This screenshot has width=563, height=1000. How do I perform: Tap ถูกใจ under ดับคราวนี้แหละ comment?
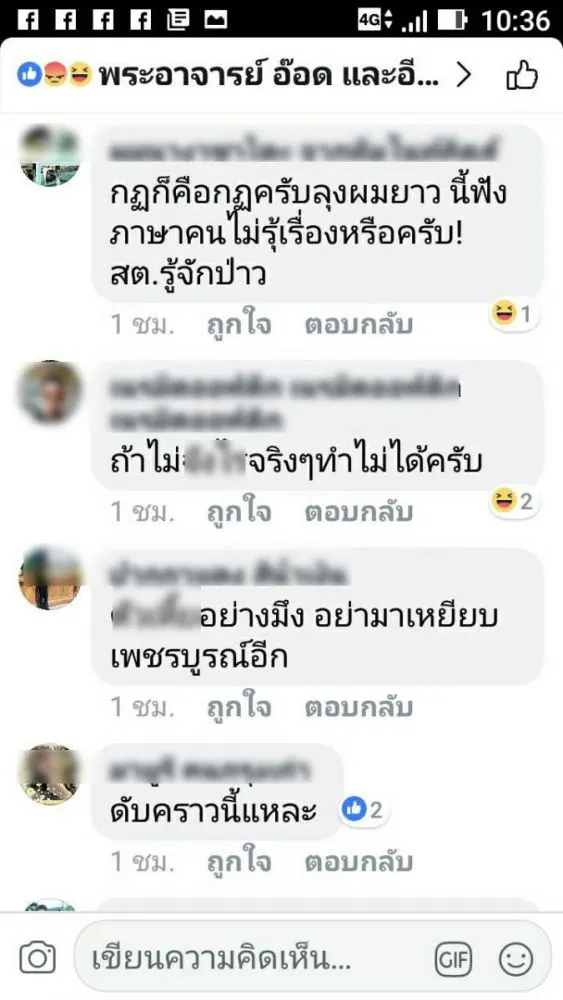238,862
